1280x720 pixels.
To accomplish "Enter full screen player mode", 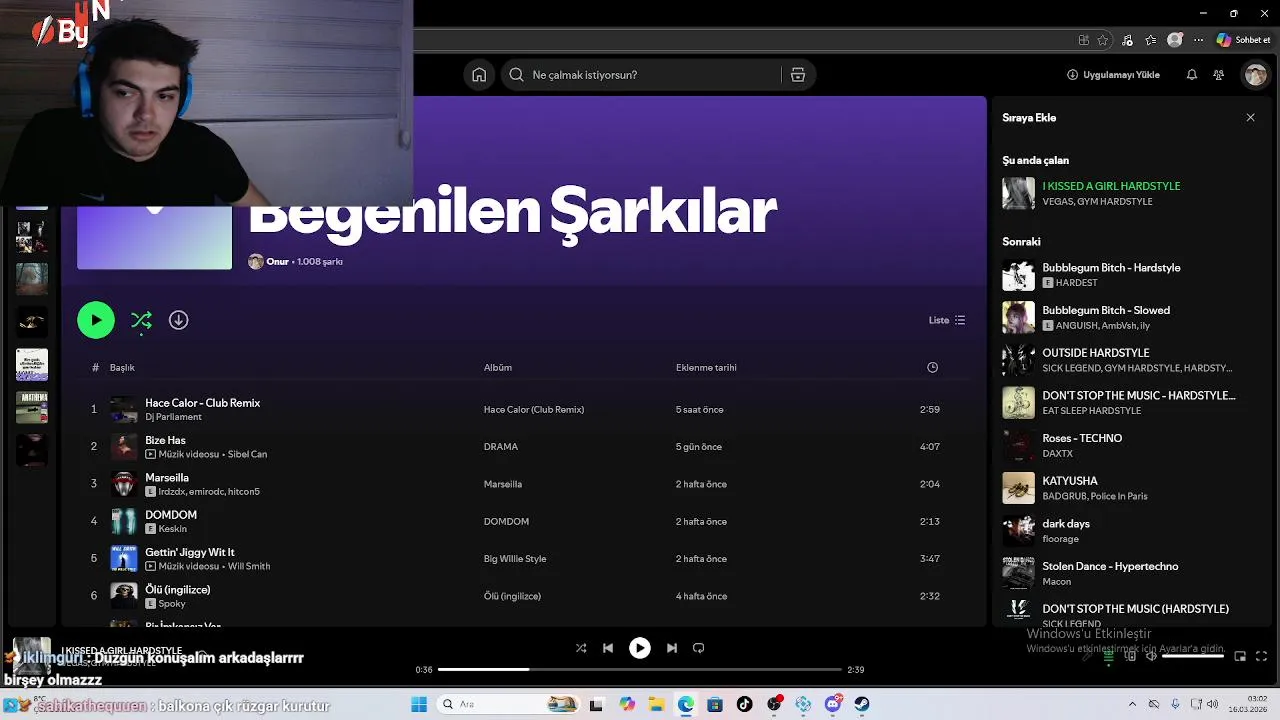I will point(1261,657).
